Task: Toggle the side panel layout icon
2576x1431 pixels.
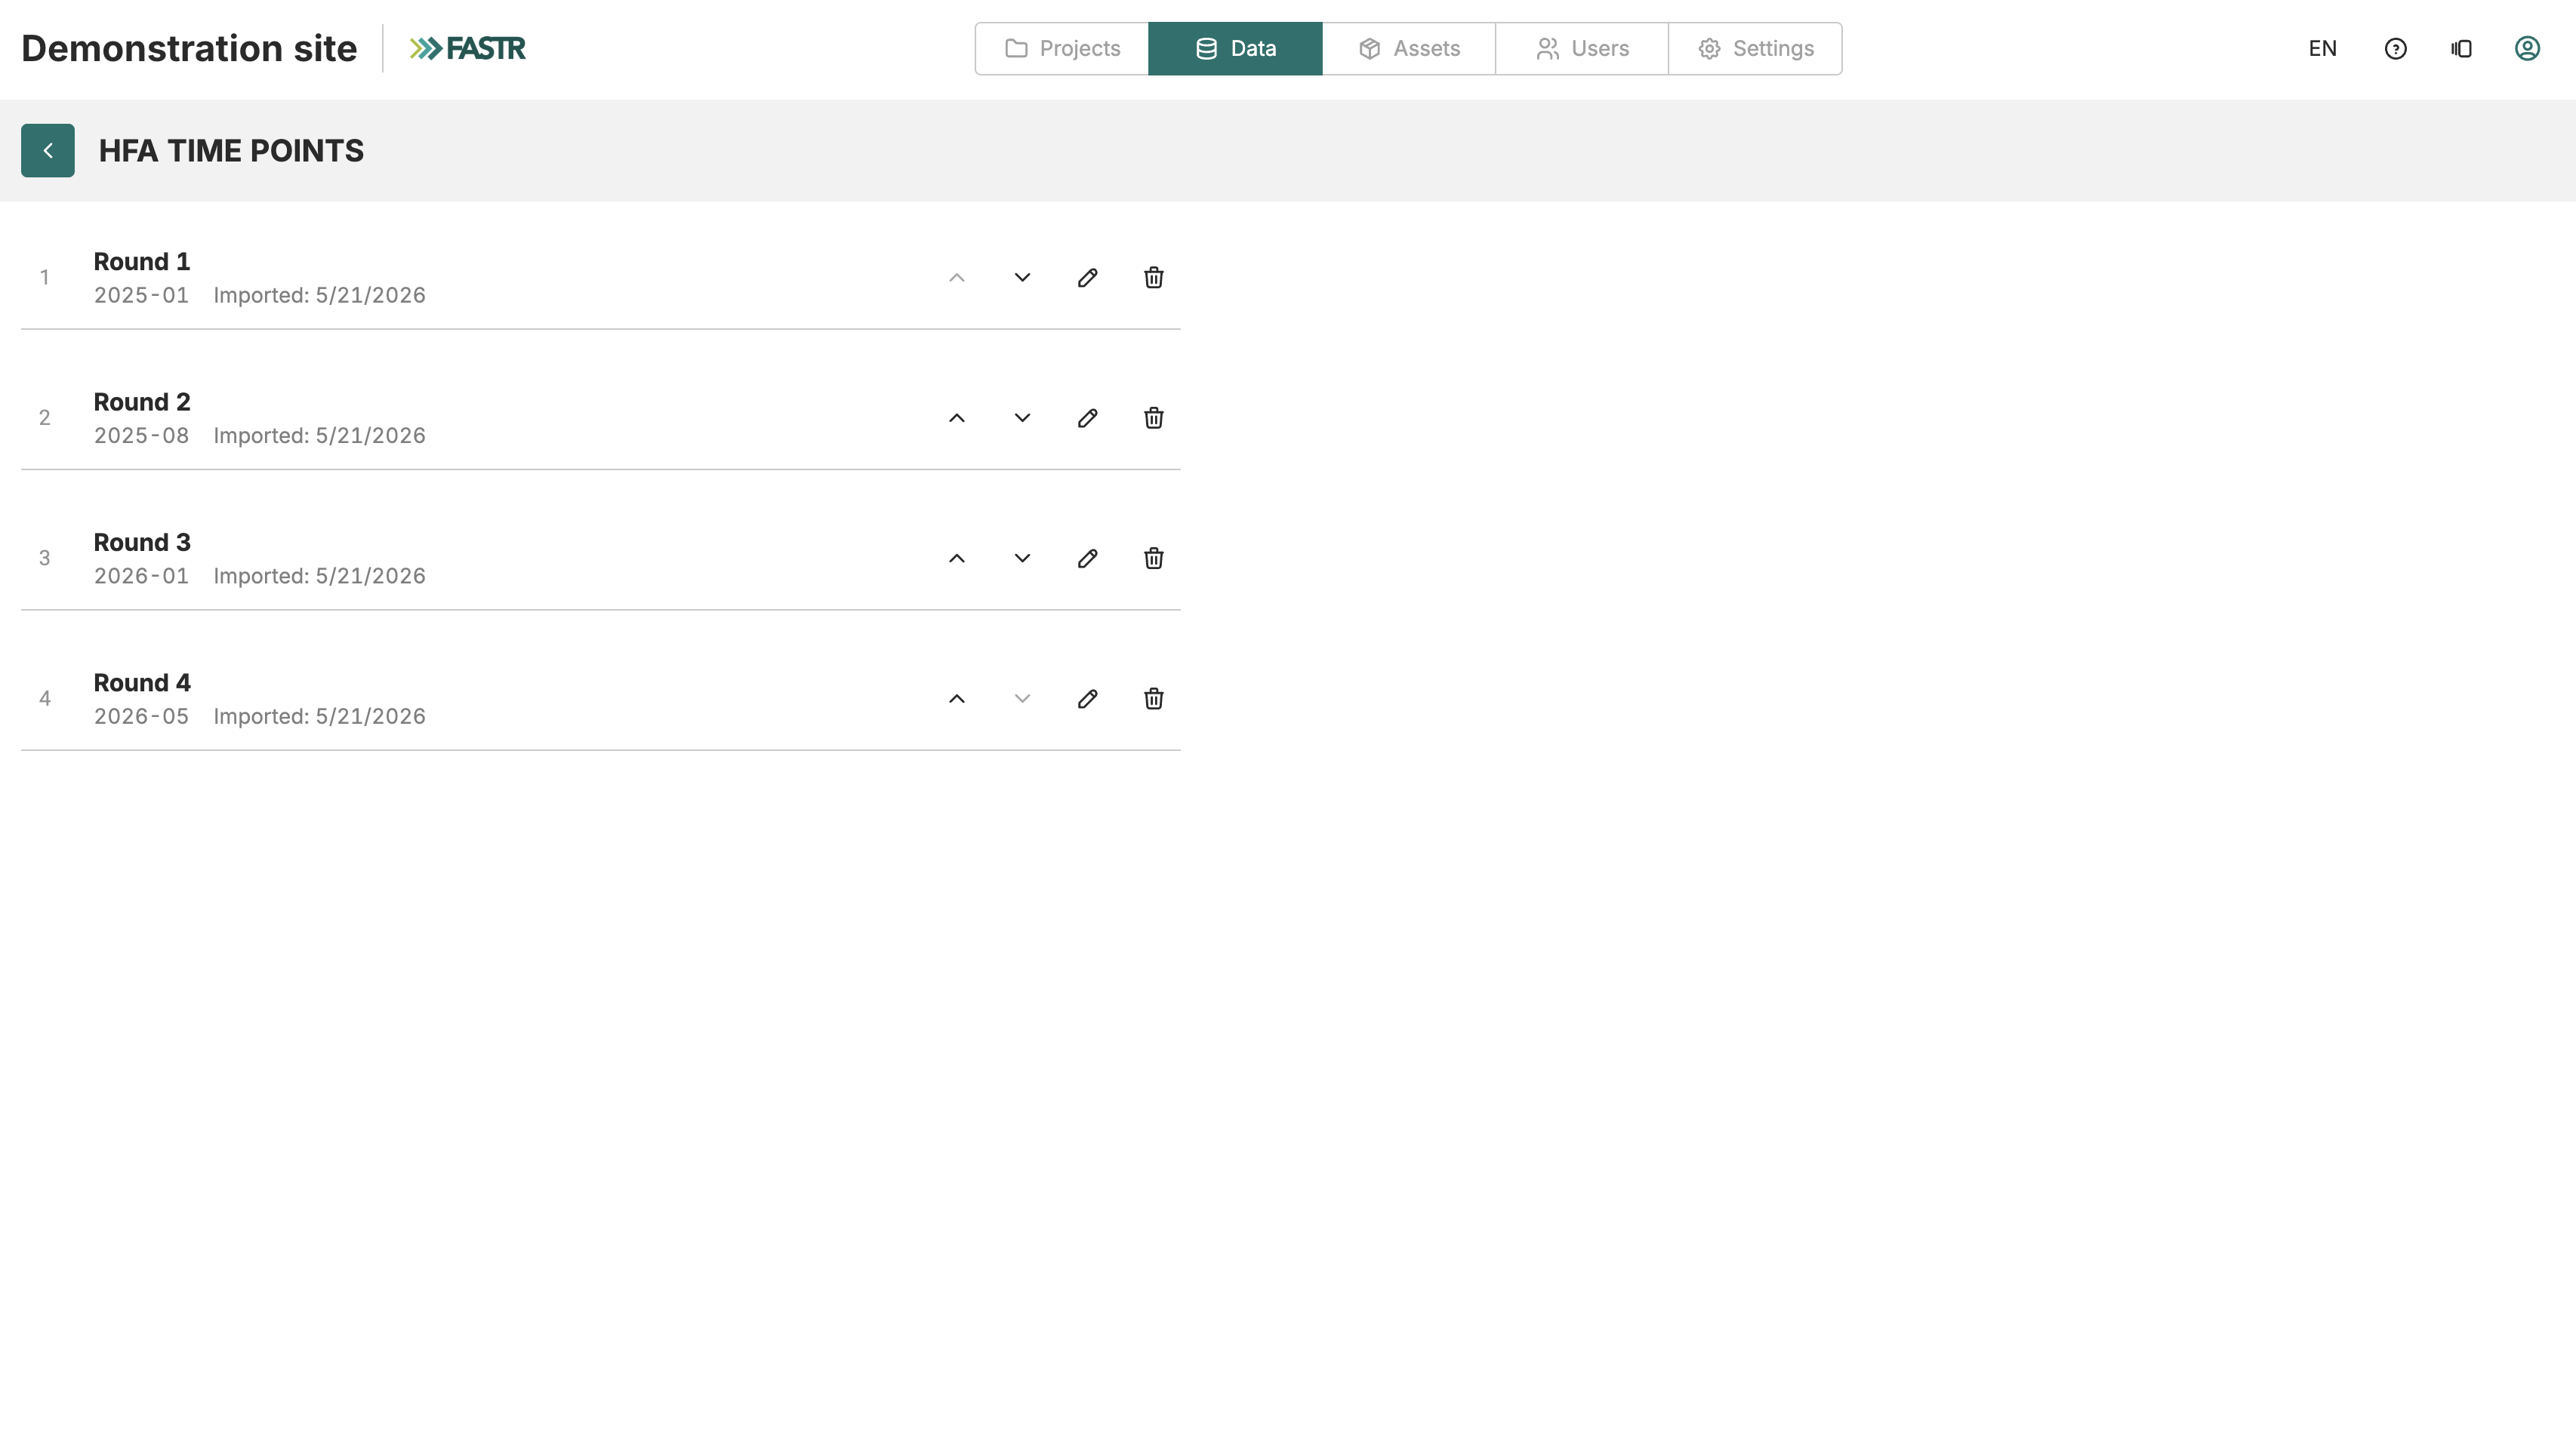Action: point(2461,48)
